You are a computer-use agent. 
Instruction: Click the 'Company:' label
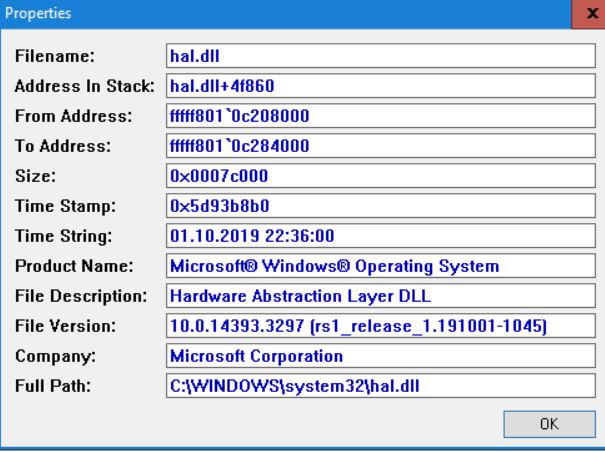(55, 356)
